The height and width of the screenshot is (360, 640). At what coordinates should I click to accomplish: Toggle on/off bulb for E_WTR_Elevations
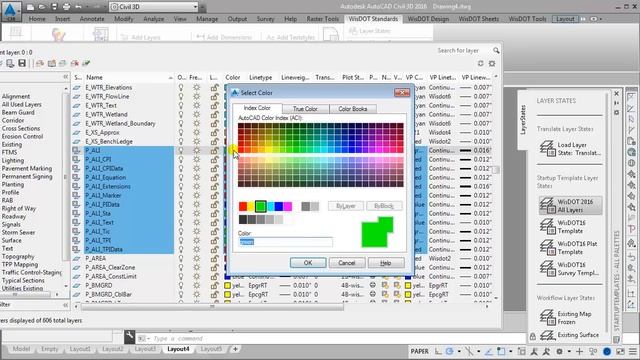click(181, 87)
